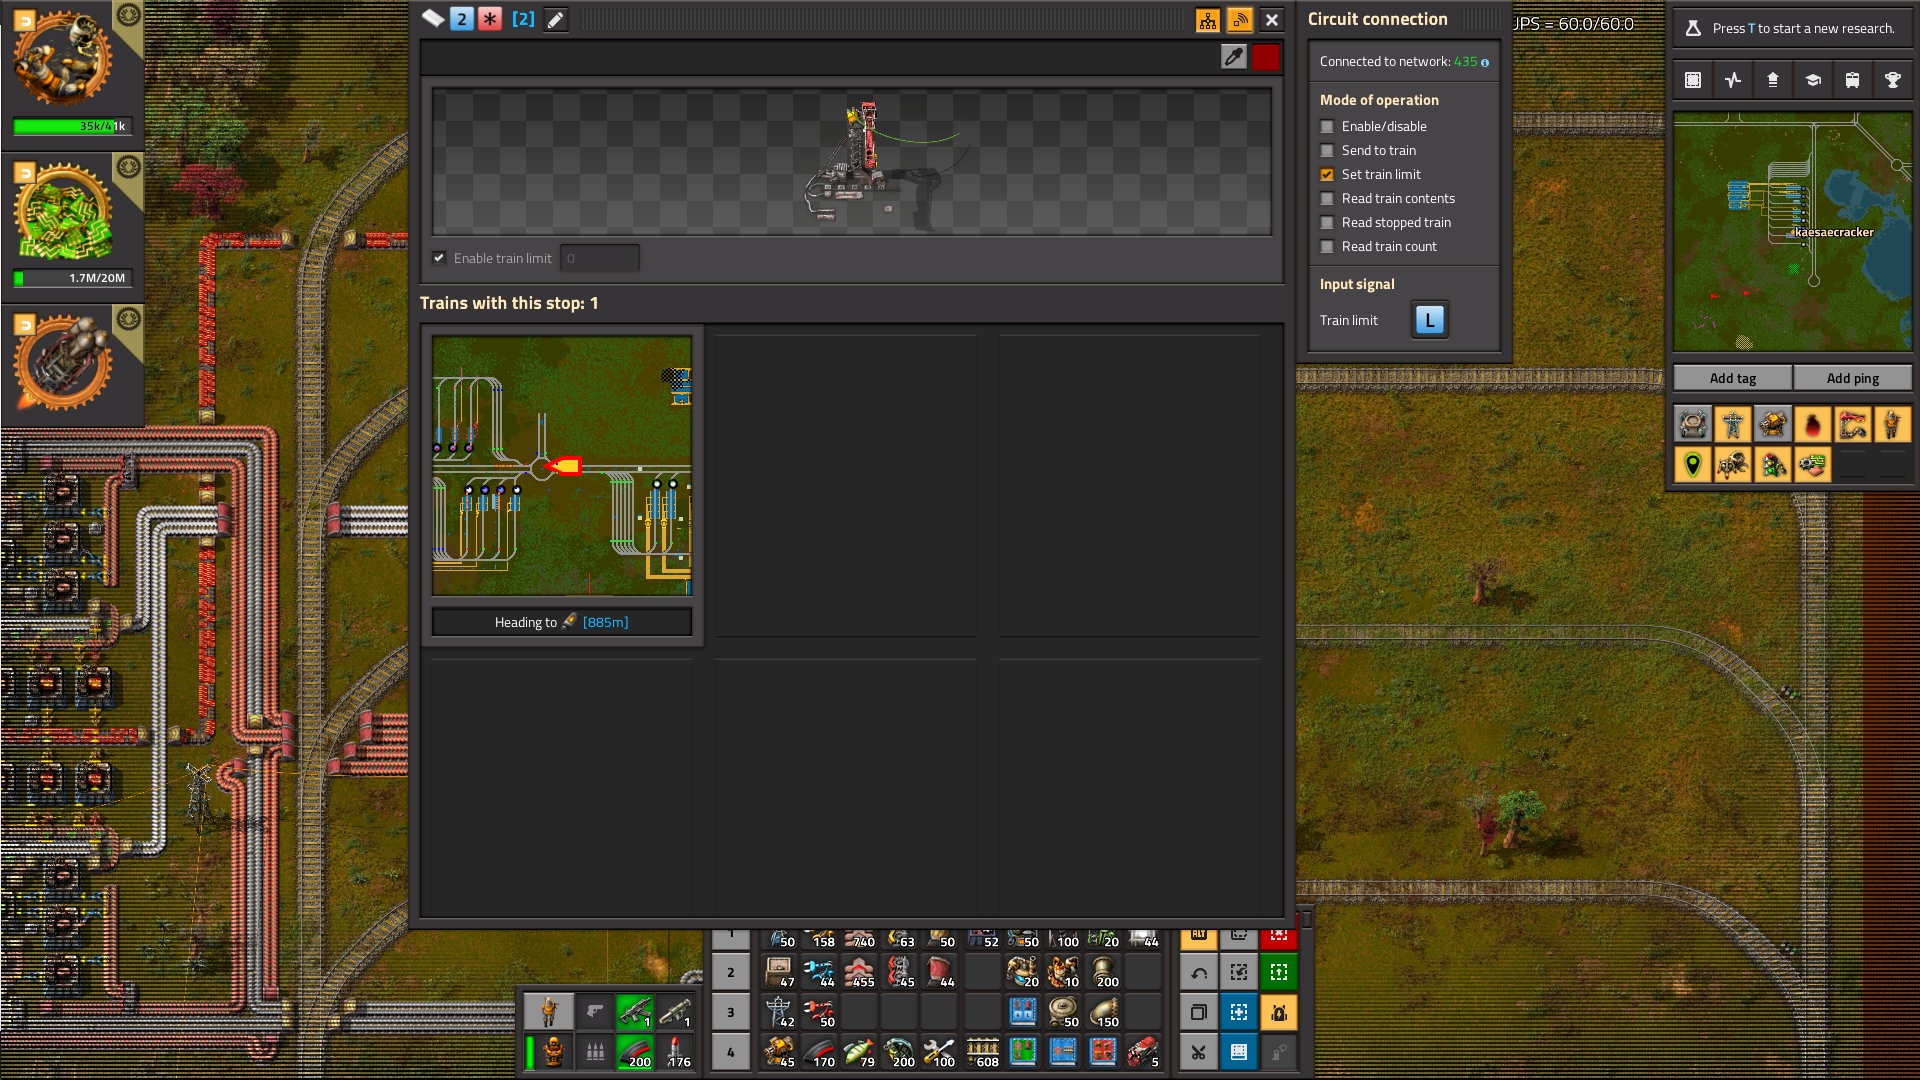Open logistic networks icon in top bar
The height and width of the screenshot is (1080, 1920).
pos(1773,80)
